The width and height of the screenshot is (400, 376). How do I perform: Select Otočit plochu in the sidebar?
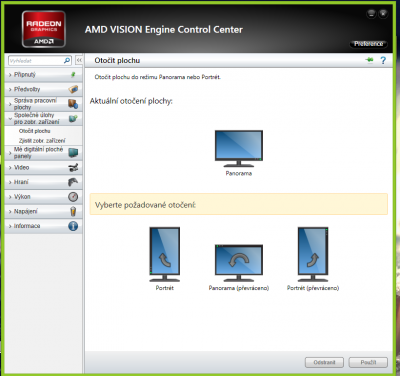pos(35,131)
